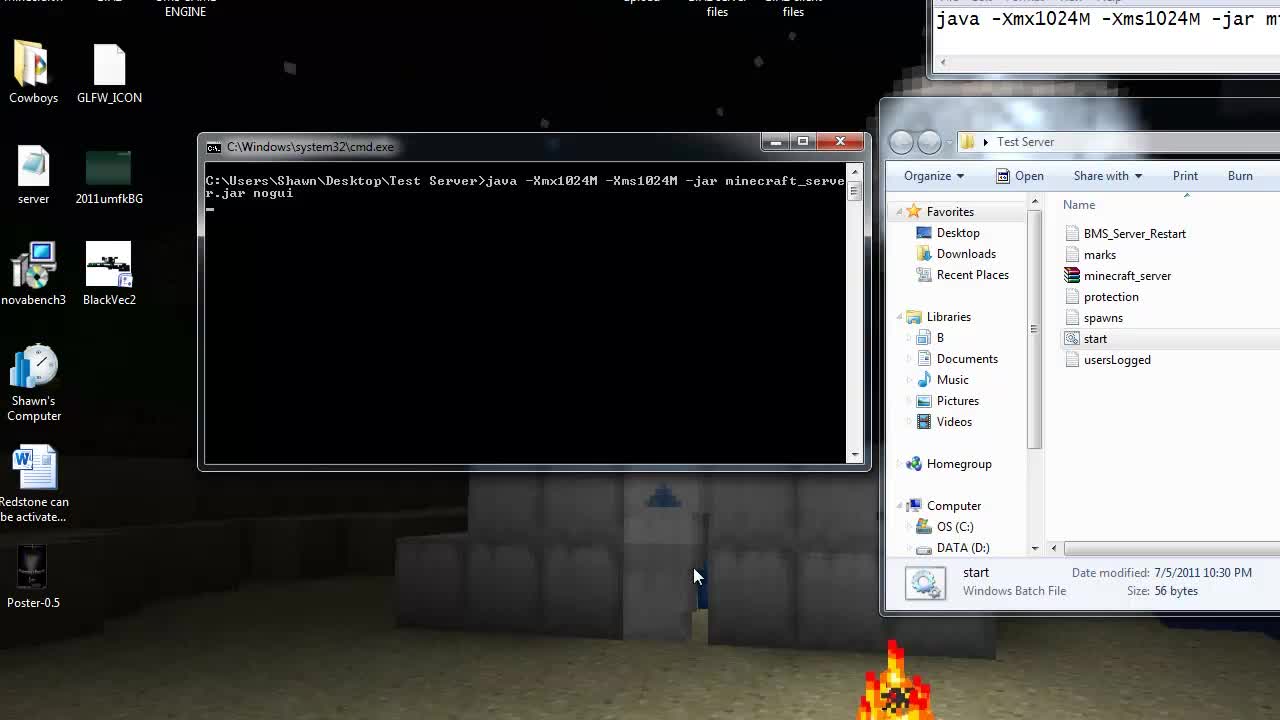Launch the novabench3 shortcut on desktop
The width and height of the screenshot is (1280, 720).
[x=33, y=270]
